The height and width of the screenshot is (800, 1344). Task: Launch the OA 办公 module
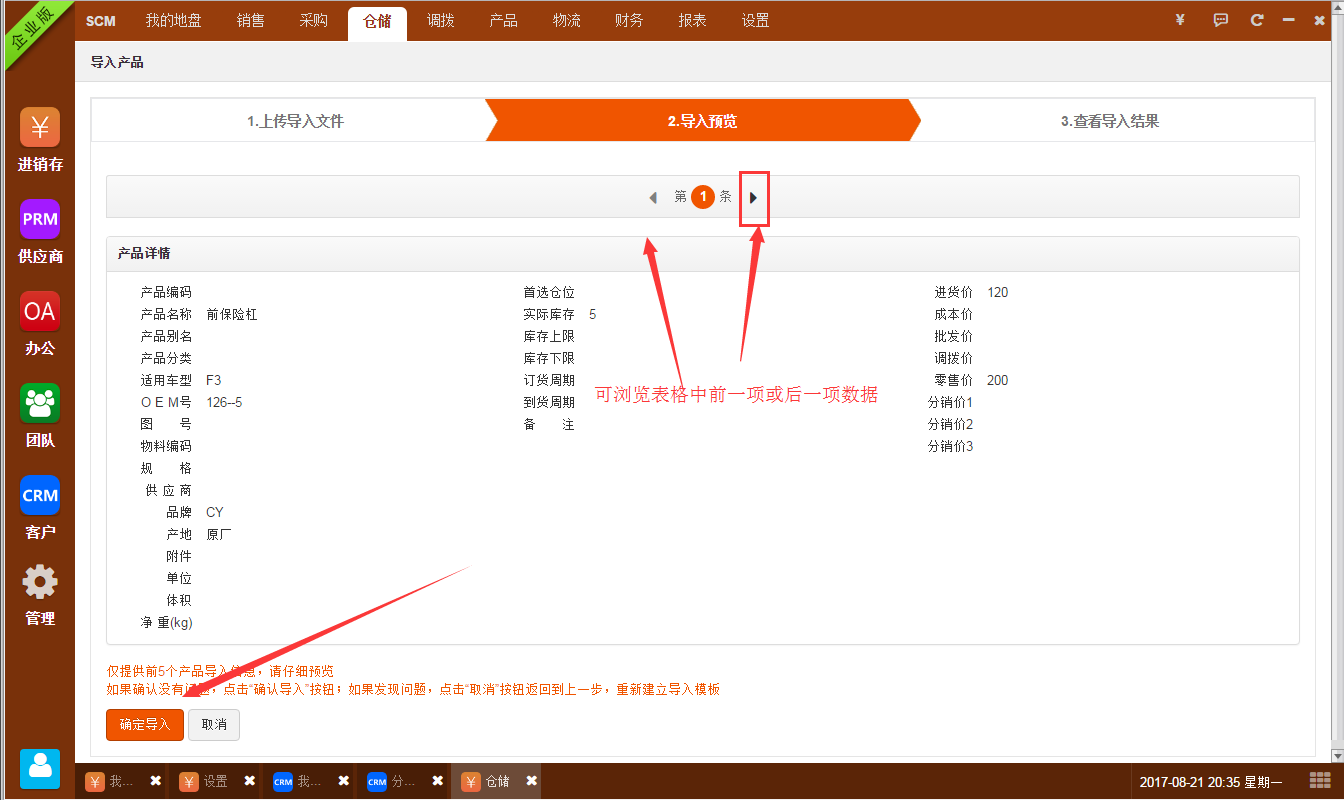tap(40, 312)
